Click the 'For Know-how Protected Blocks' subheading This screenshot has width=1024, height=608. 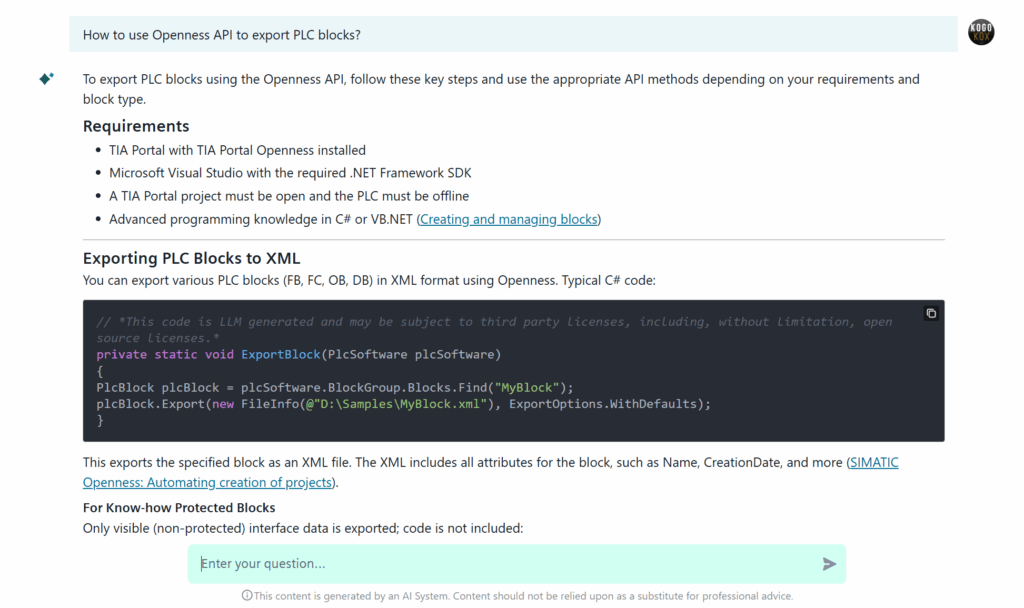[179, 508]
